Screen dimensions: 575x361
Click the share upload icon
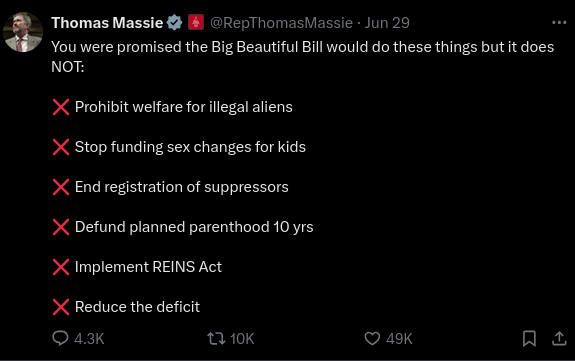point(559,338)
